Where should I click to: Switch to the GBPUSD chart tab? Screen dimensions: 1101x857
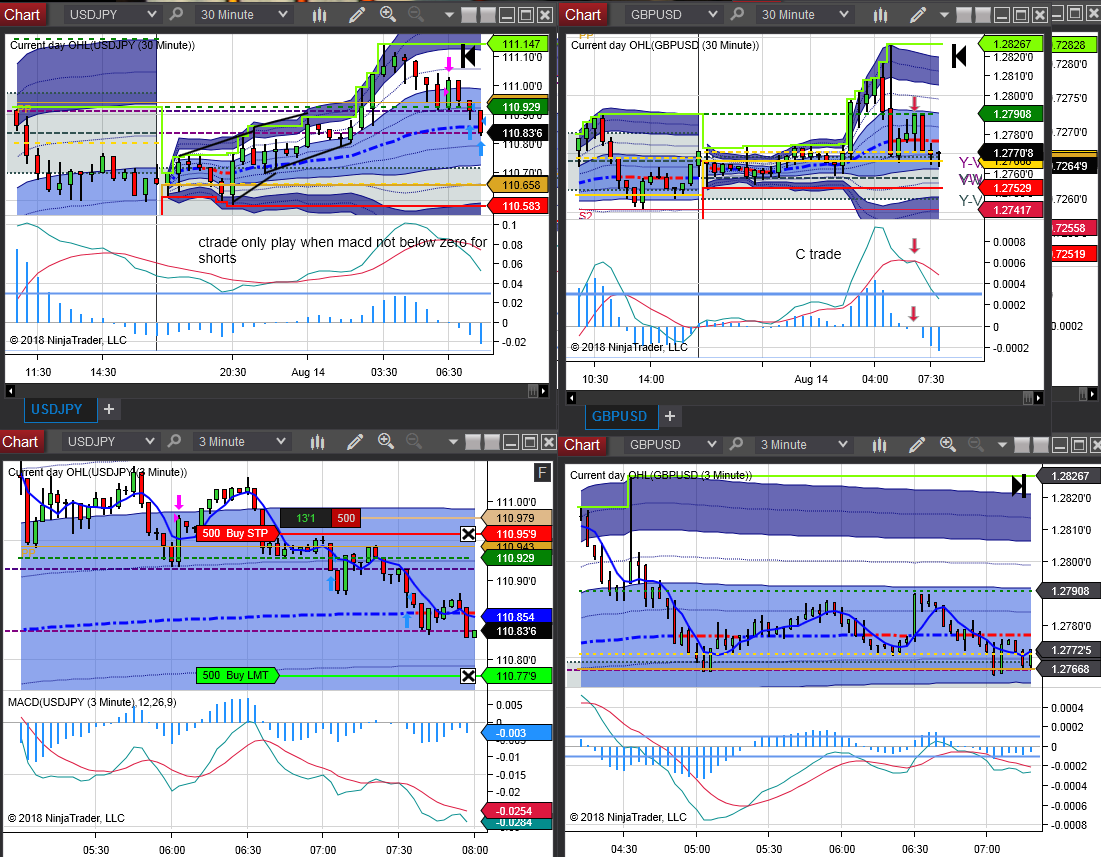pos(619,416)
